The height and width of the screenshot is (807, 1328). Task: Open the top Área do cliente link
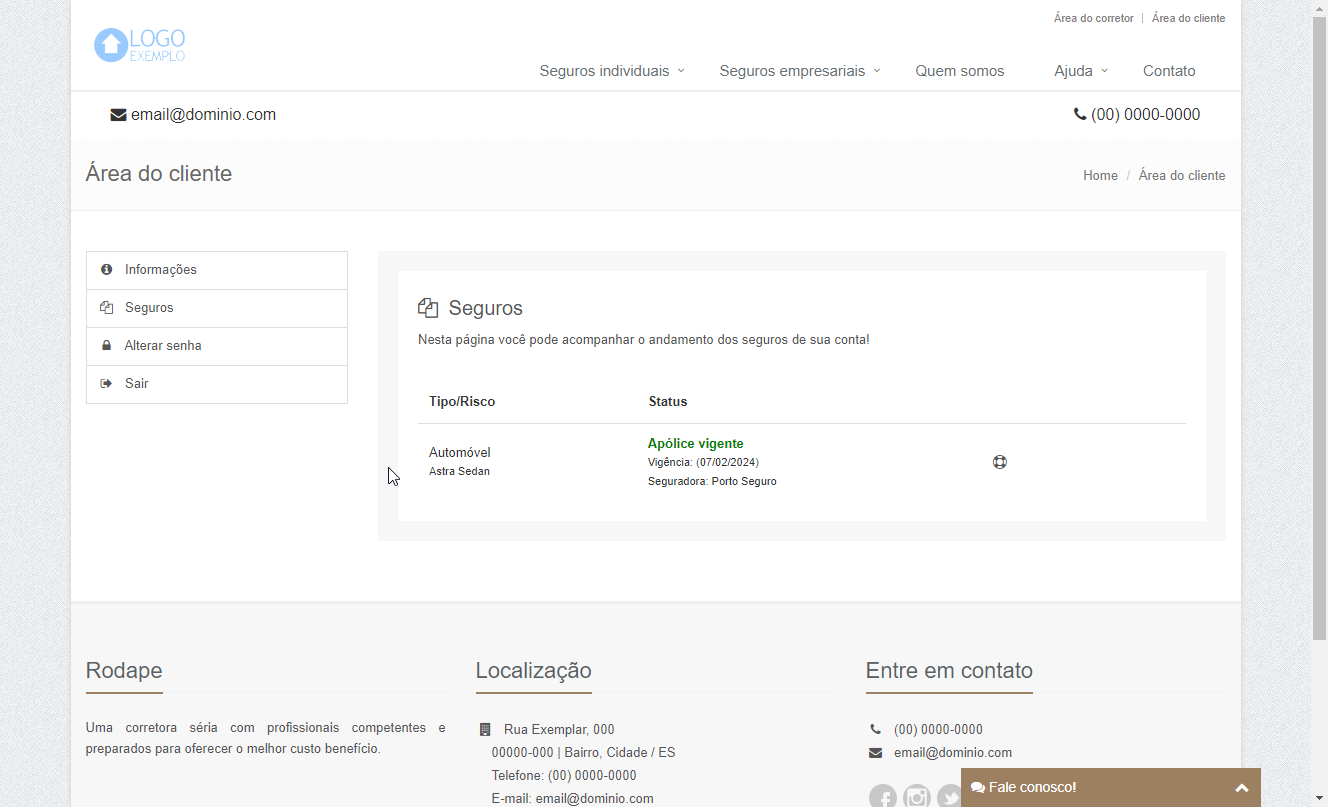pyautogui.click(x=1188, y=18)
